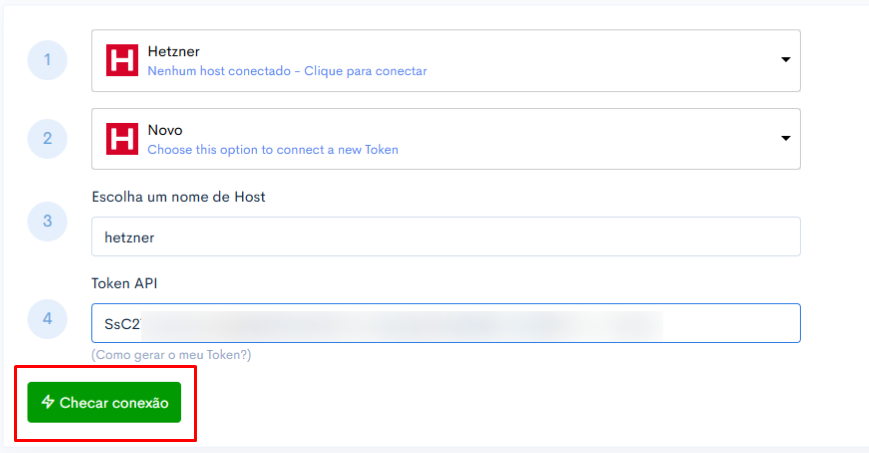Click 'Choose this option to connect a new Token'
The height and width of the screenshot is (453, 869).
(273, 150)
